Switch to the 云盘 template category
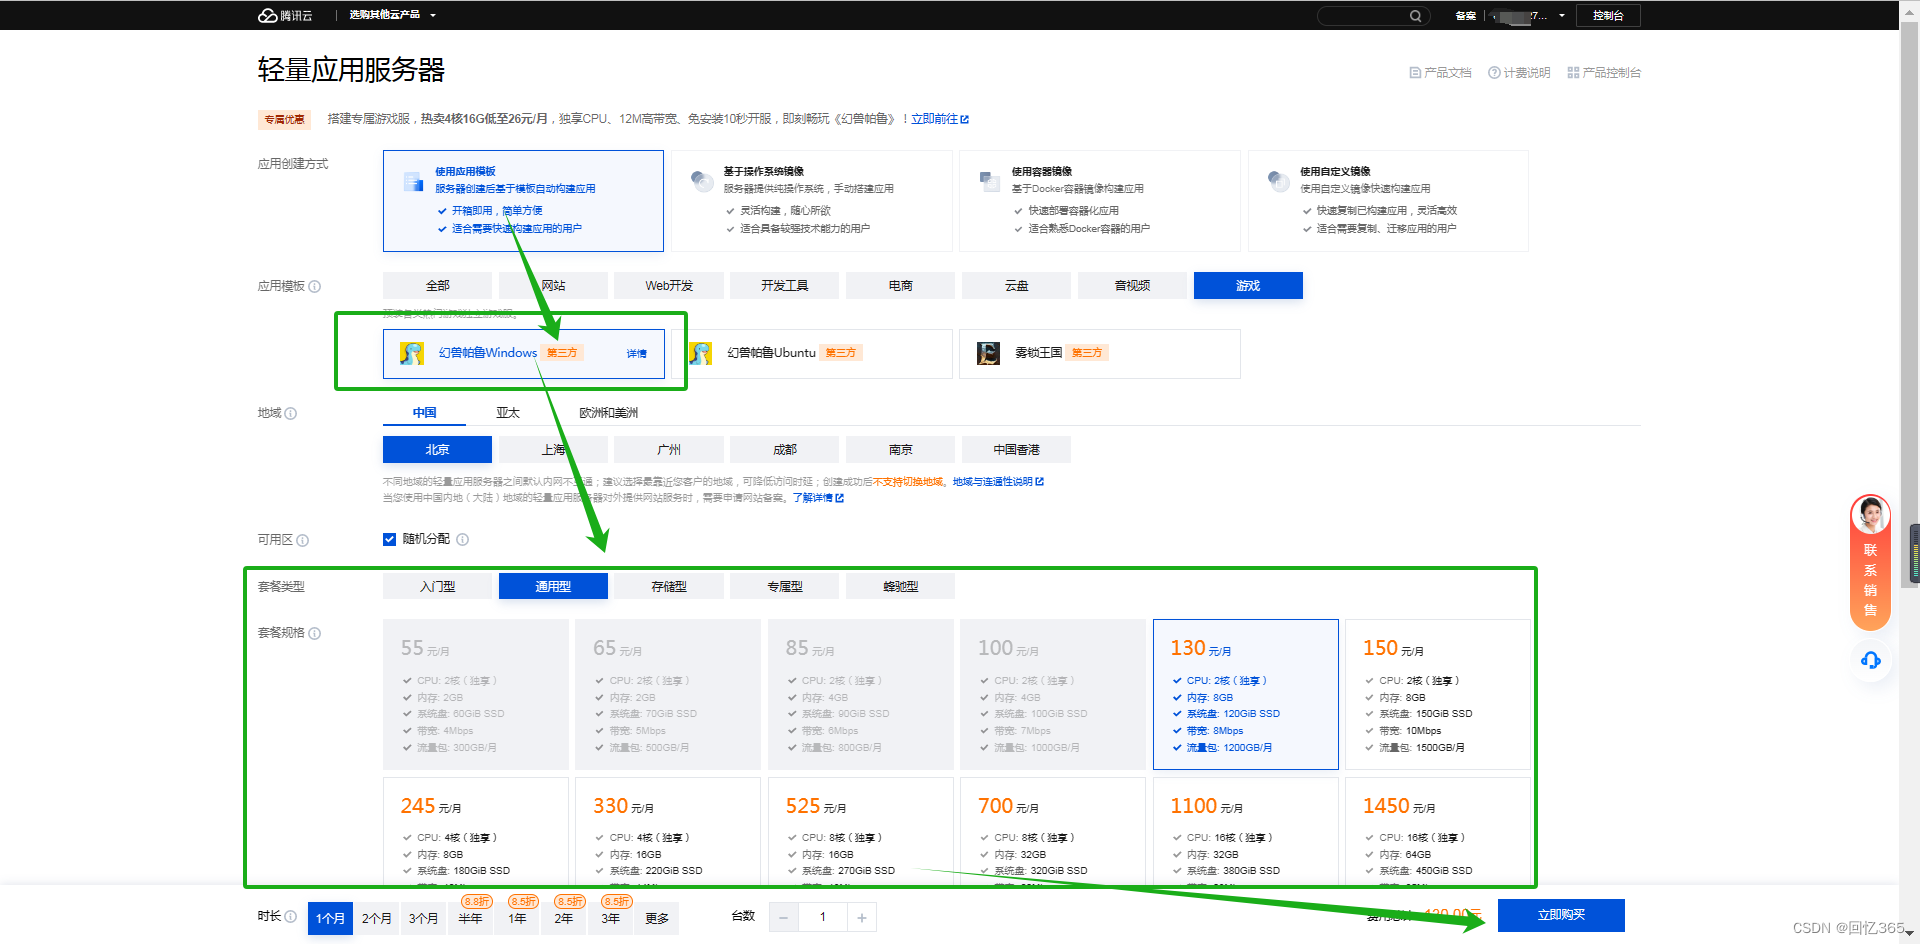1920x944 pixels. [x=1017, y=286]
